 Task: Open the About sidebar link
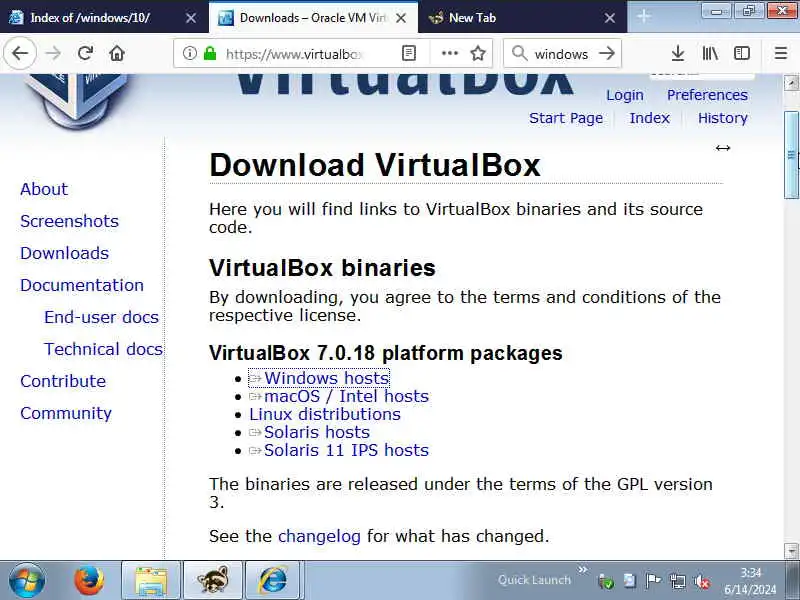coord(44,189)
